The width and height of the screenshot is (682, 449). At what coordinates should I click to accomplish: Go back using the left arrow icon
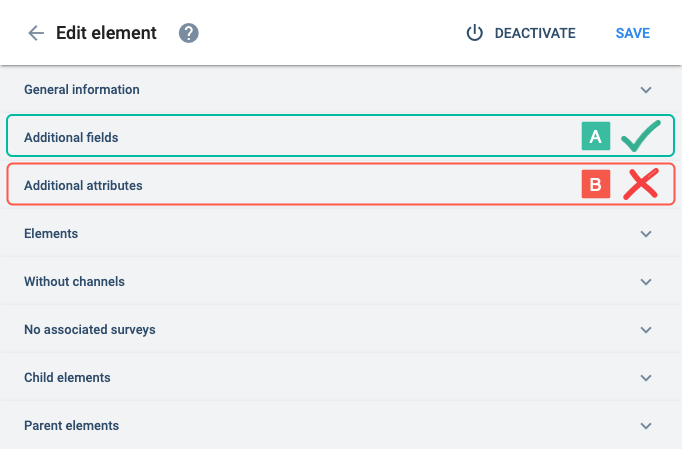[36, 33]
